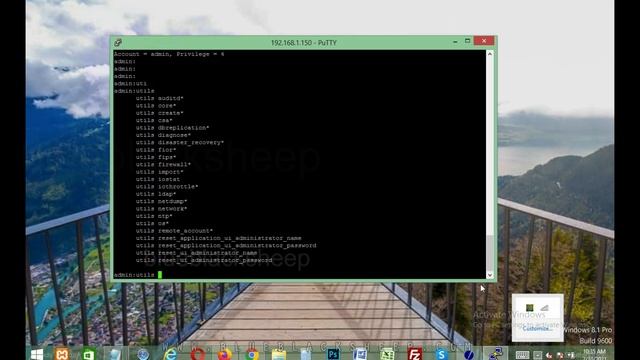
Task: Click the Action Center flag tray icon
Action: tap(560, 356)
